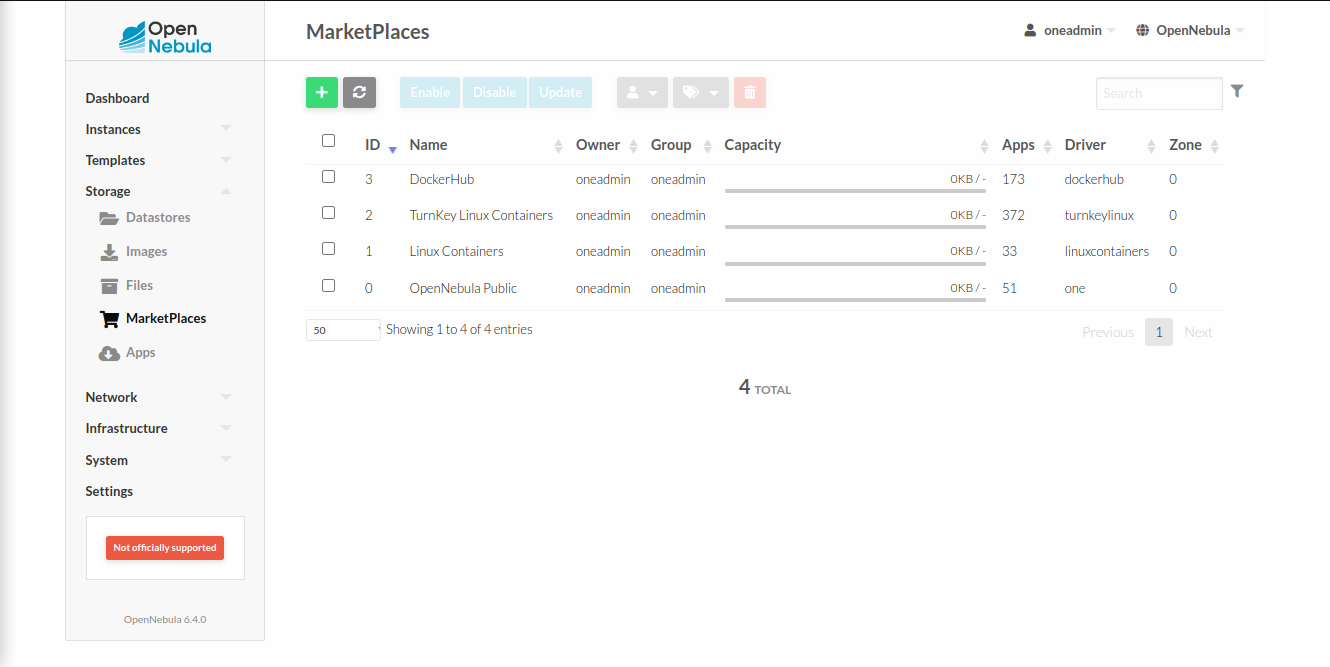
Task: Open Datastores from the sidebar
Action: 145,218
